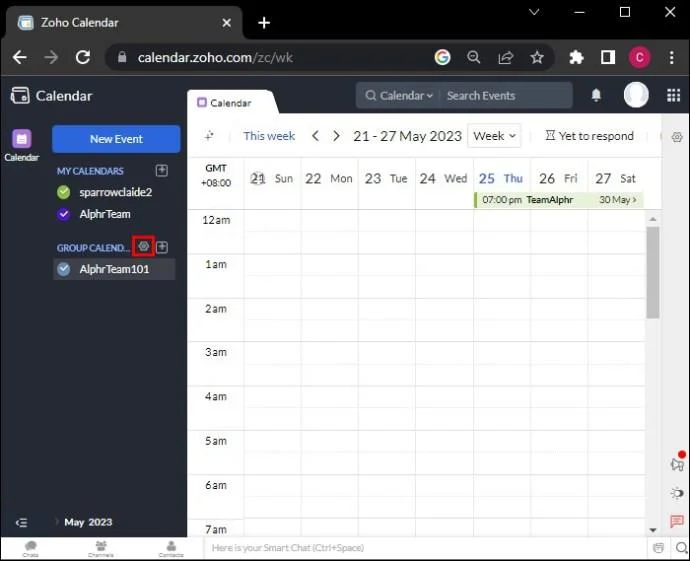This screenshot has height=561, width=690.
Task: Click the Calendar logo title
Action: coord(51,95)
